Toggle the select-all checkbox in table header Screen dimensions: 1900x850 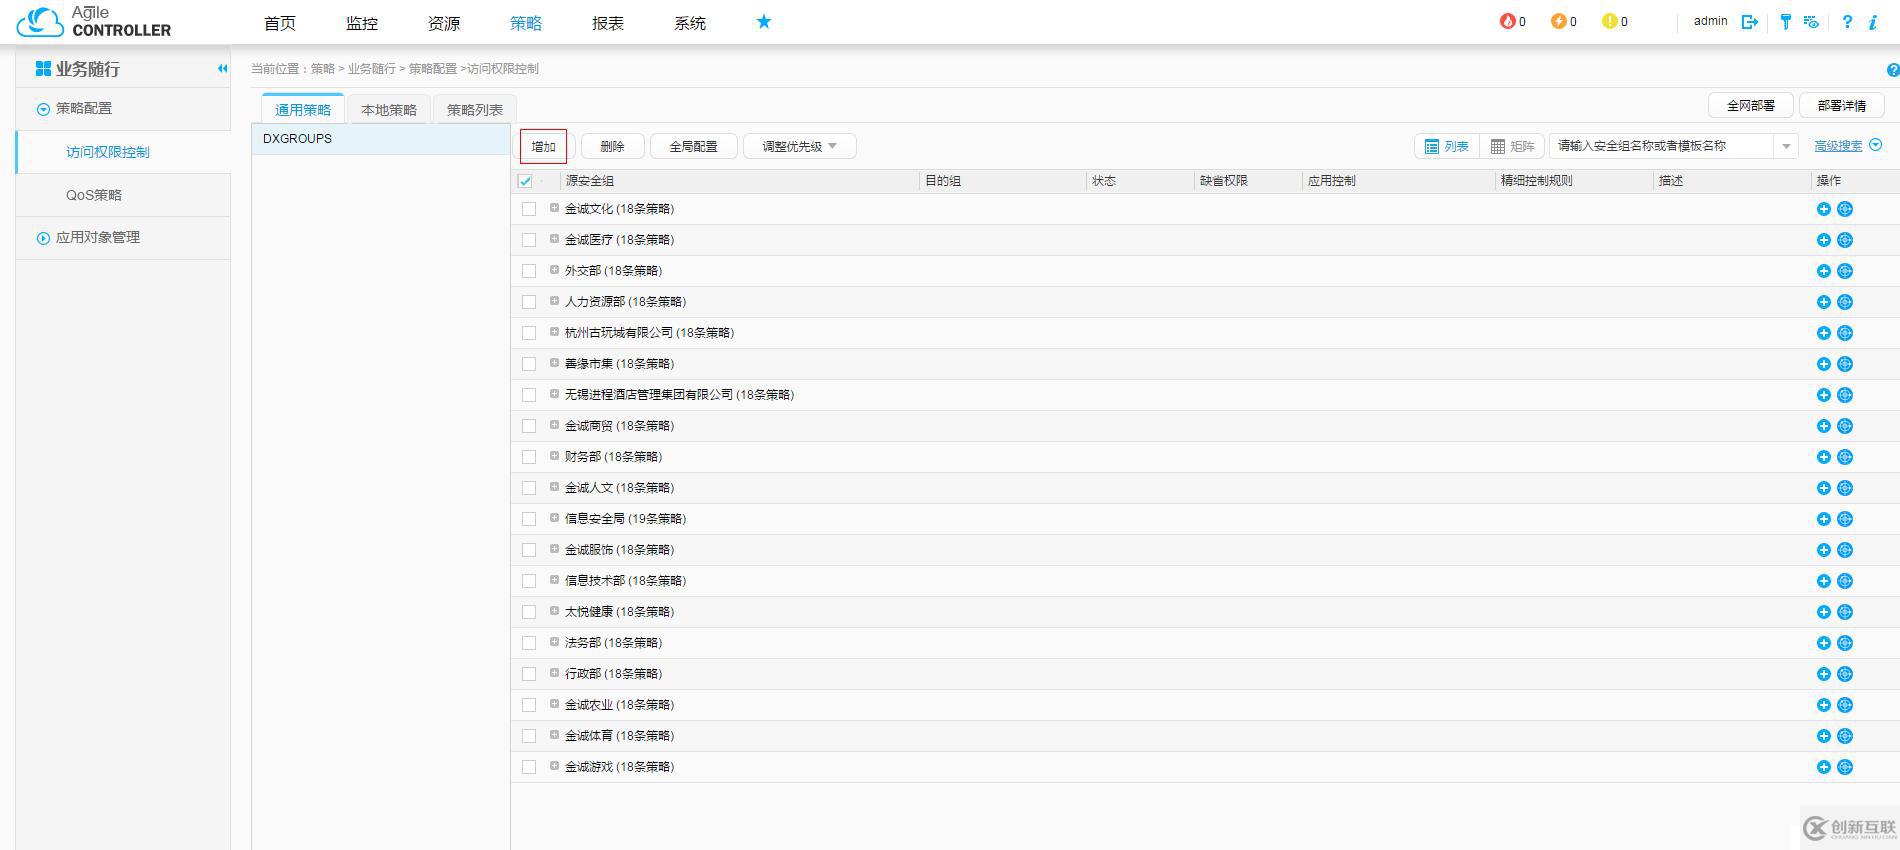pos(525,181)
